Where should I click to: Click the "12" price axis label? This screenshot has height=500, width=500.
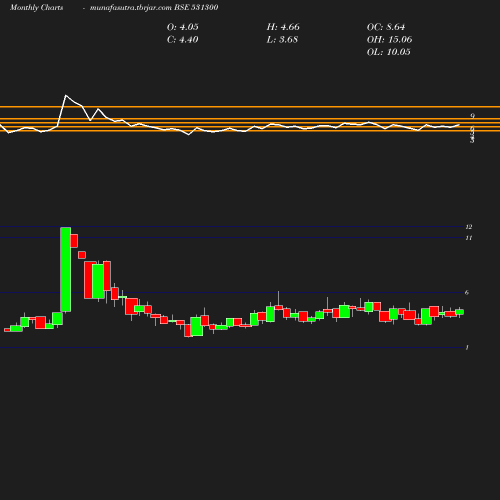coord(469,227)
